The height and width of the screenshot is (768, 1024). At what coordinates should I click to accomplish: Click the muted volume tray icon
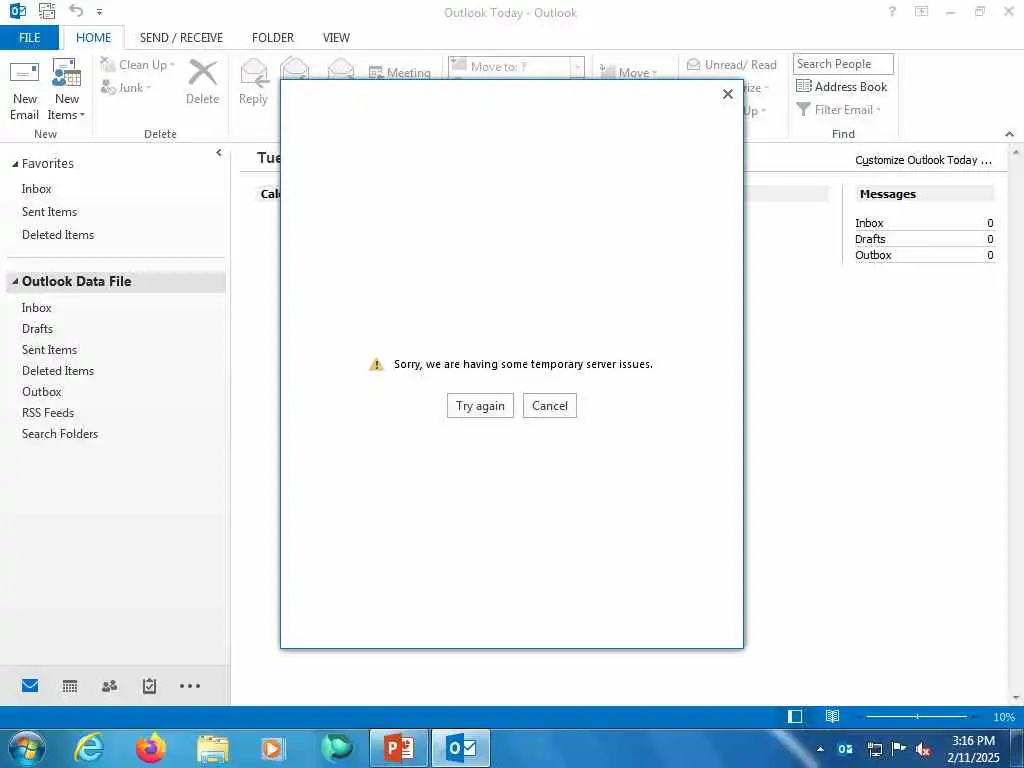pyautogui.click(x=923, y=749)
